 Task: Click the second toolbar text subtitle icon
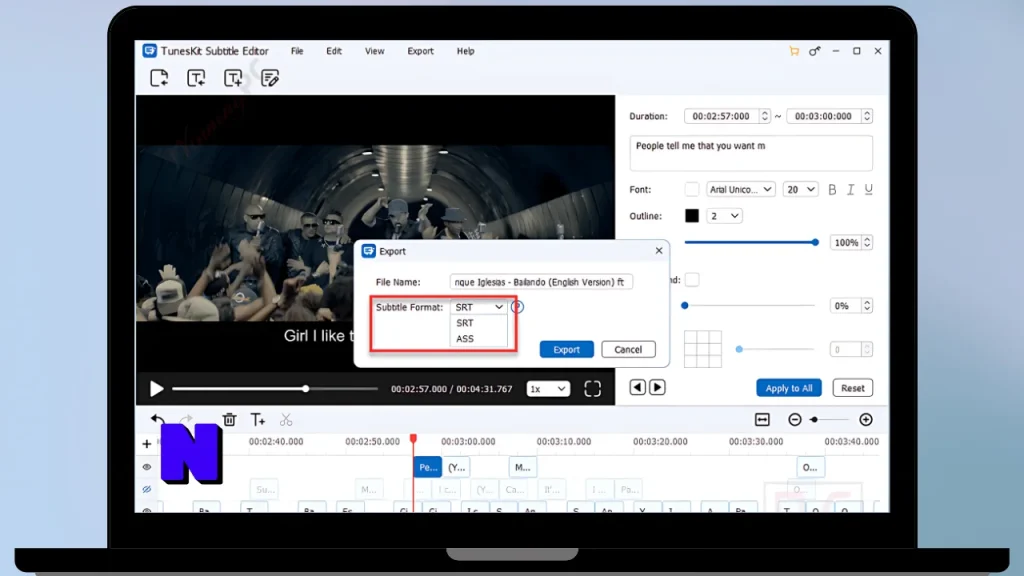(196, 78)
